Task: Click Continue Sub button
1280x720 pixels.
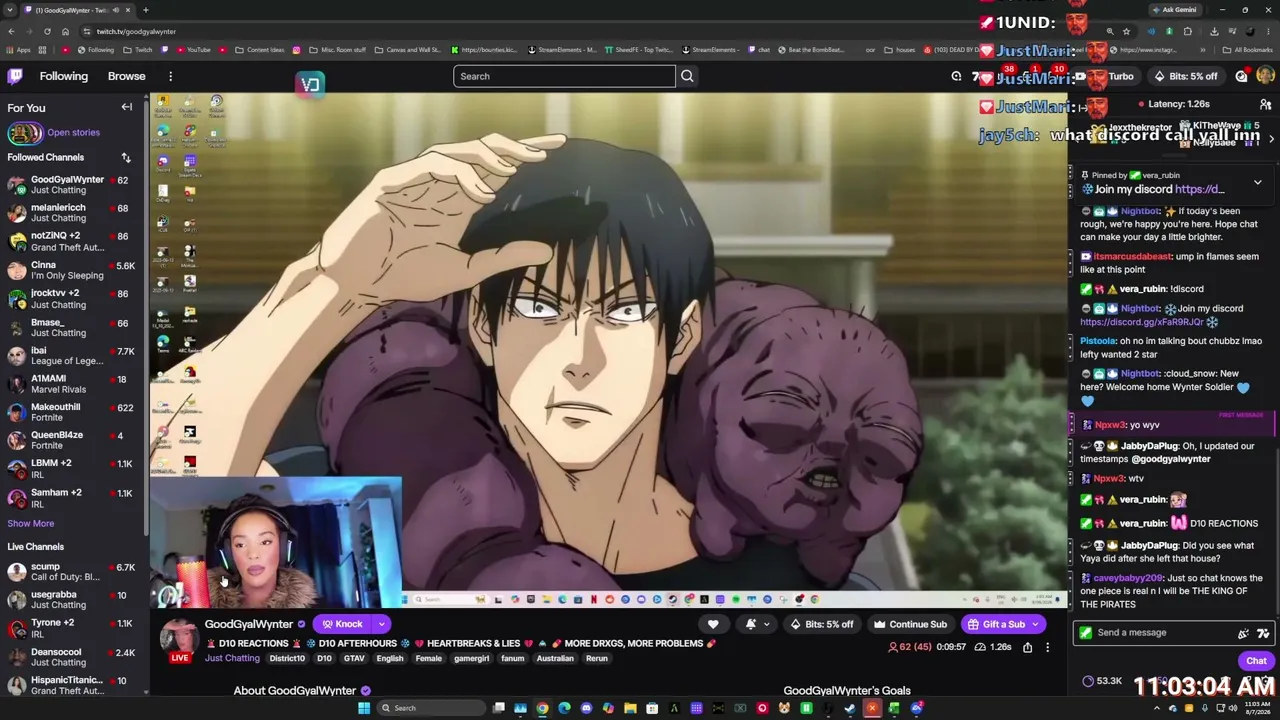Action: point(910,624)
